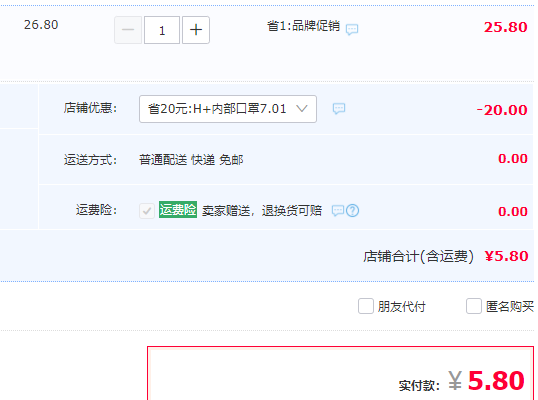Toggle the 运费险 checkbox
This screenshot has width=538, height=400.
[147, 210]
